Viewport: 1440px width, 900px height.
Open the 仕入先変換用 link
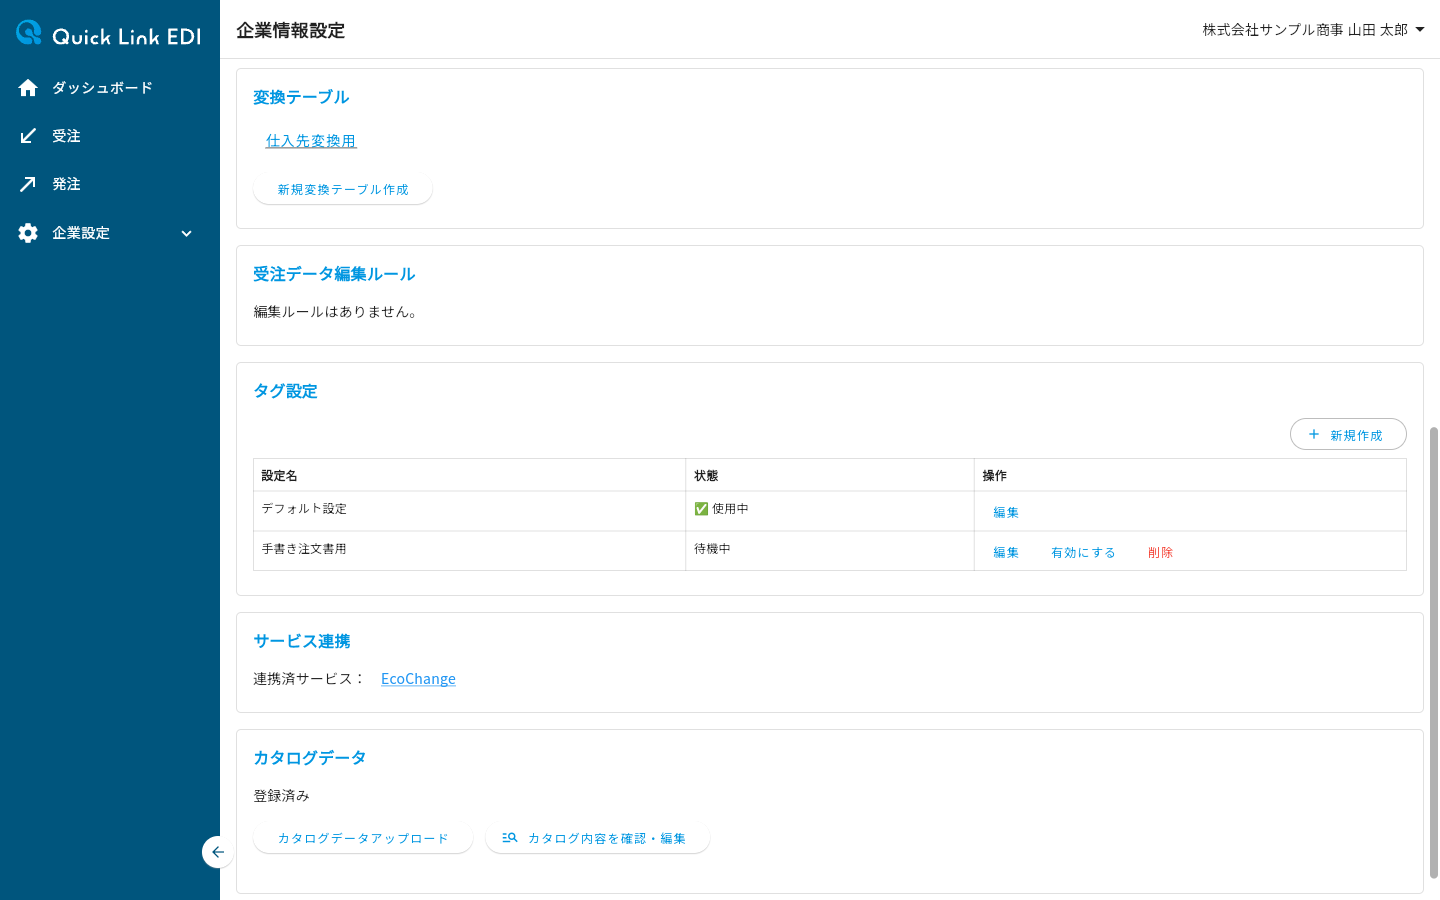click(311, 141)
